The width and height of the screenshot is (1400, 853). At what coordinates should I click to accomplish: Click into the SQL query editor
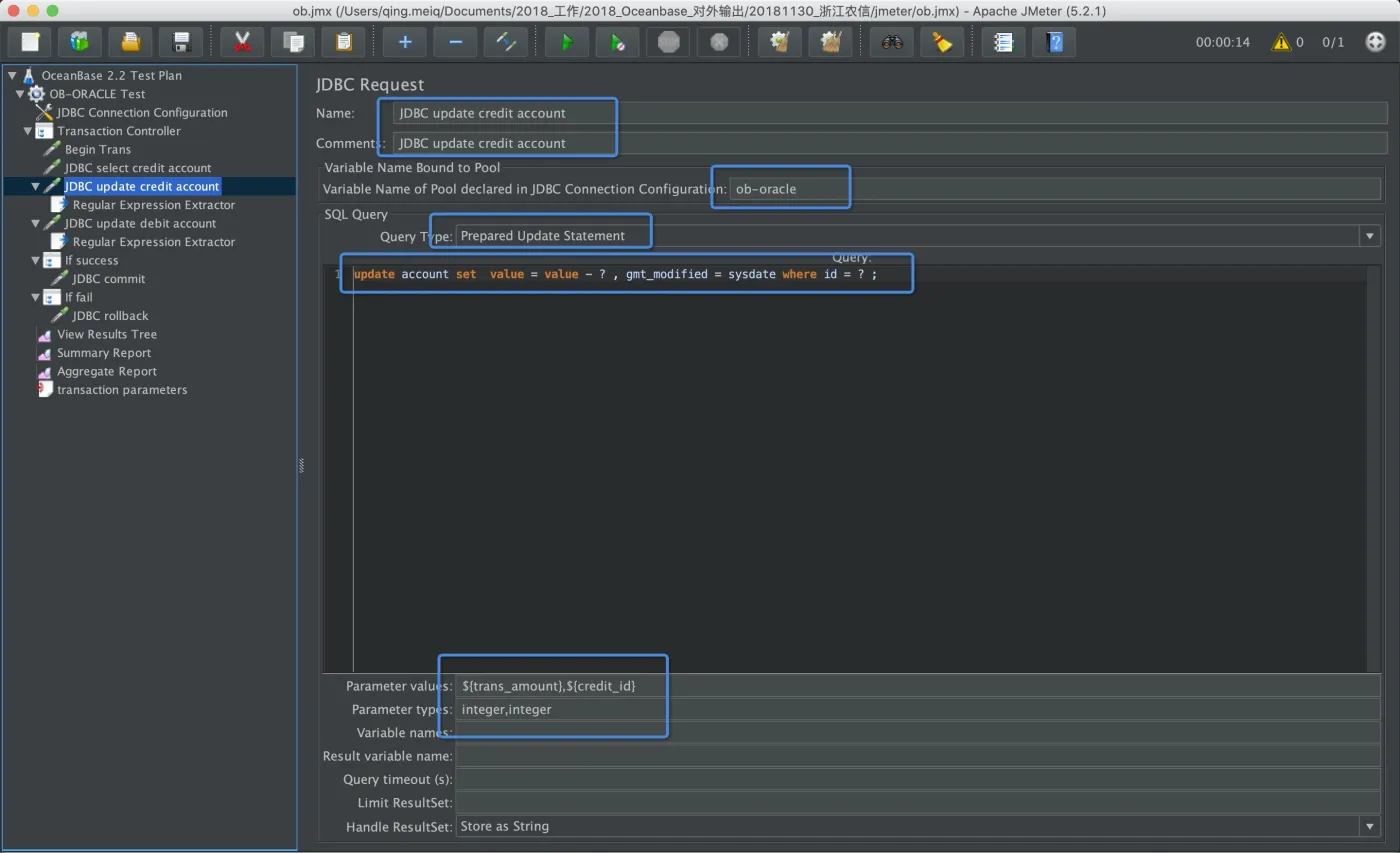(858, 470)
